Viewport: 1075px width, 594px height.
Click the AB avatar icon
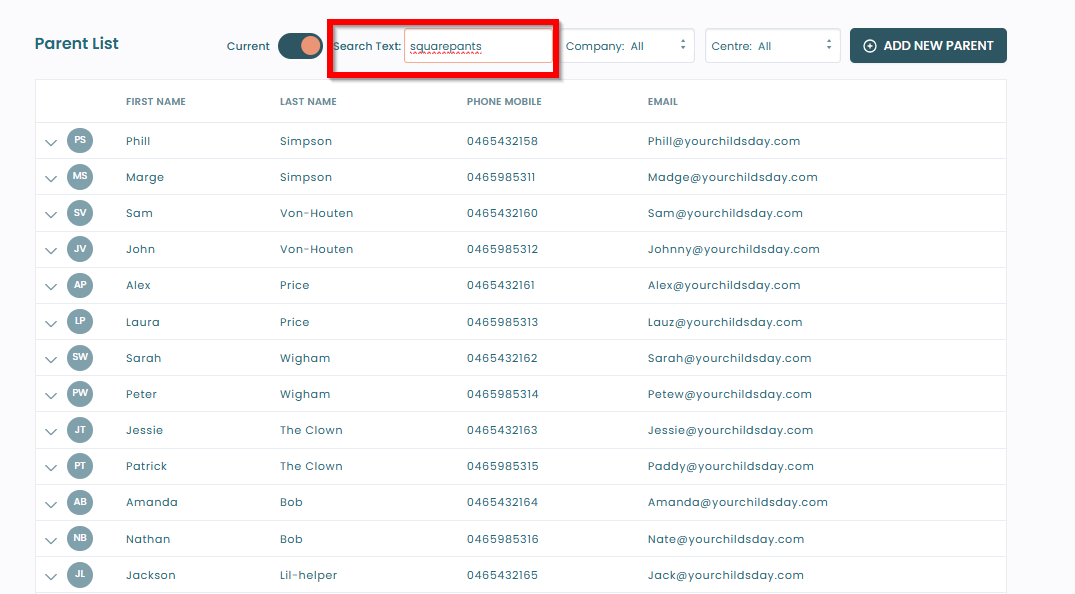[80, 502]
